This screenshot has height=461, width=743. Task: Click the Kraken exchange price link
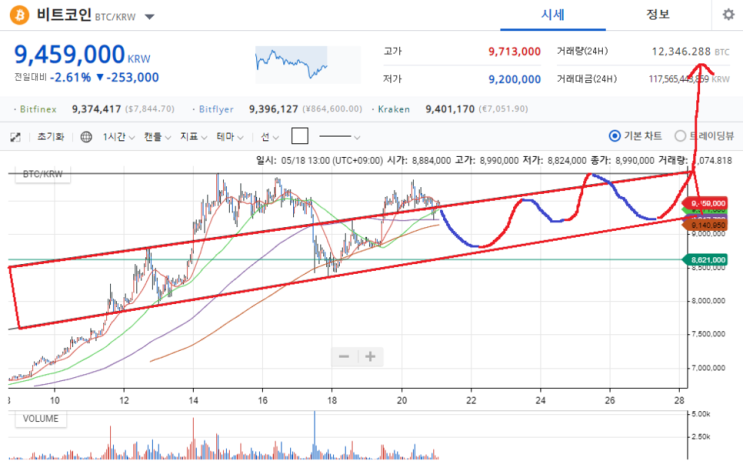(x=450, y=109)
